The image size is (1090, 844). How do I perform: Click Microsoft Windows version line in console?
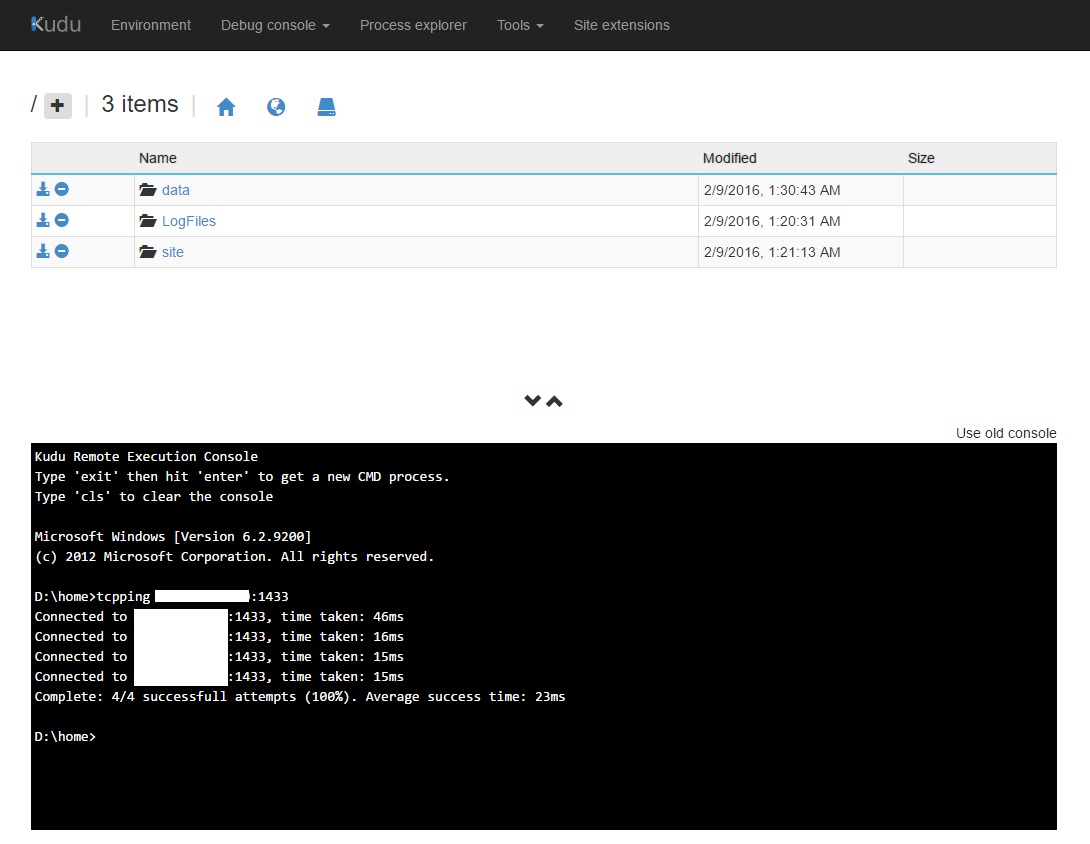(173, 537)
